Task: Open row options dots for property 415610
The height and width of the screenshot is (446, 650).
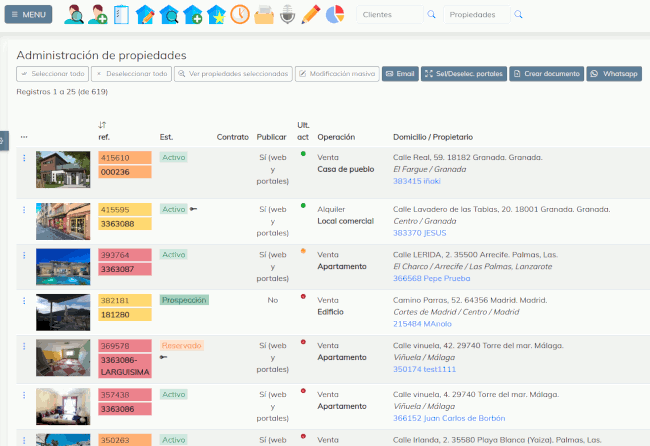Action: (x=24, y=158)
